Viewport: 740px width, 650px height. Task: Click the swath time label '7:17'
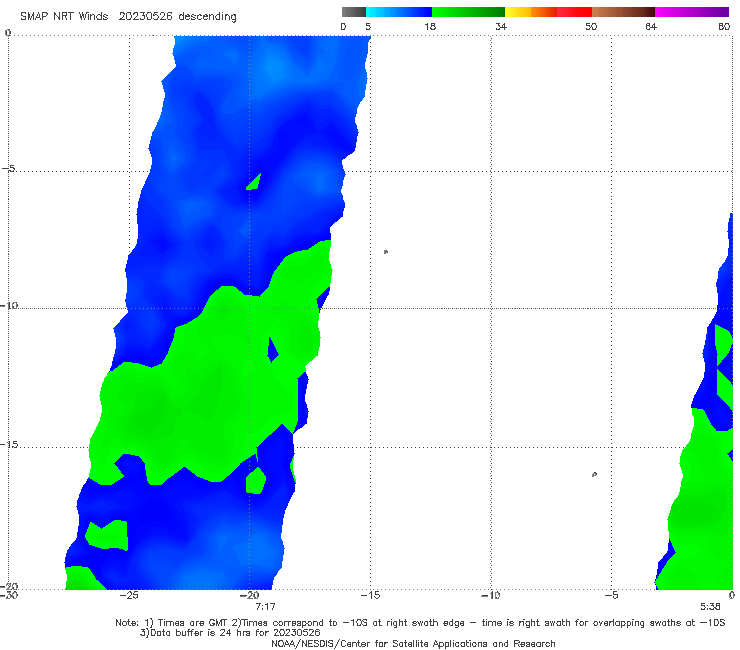pyautogui.click(x=265, y=607)
